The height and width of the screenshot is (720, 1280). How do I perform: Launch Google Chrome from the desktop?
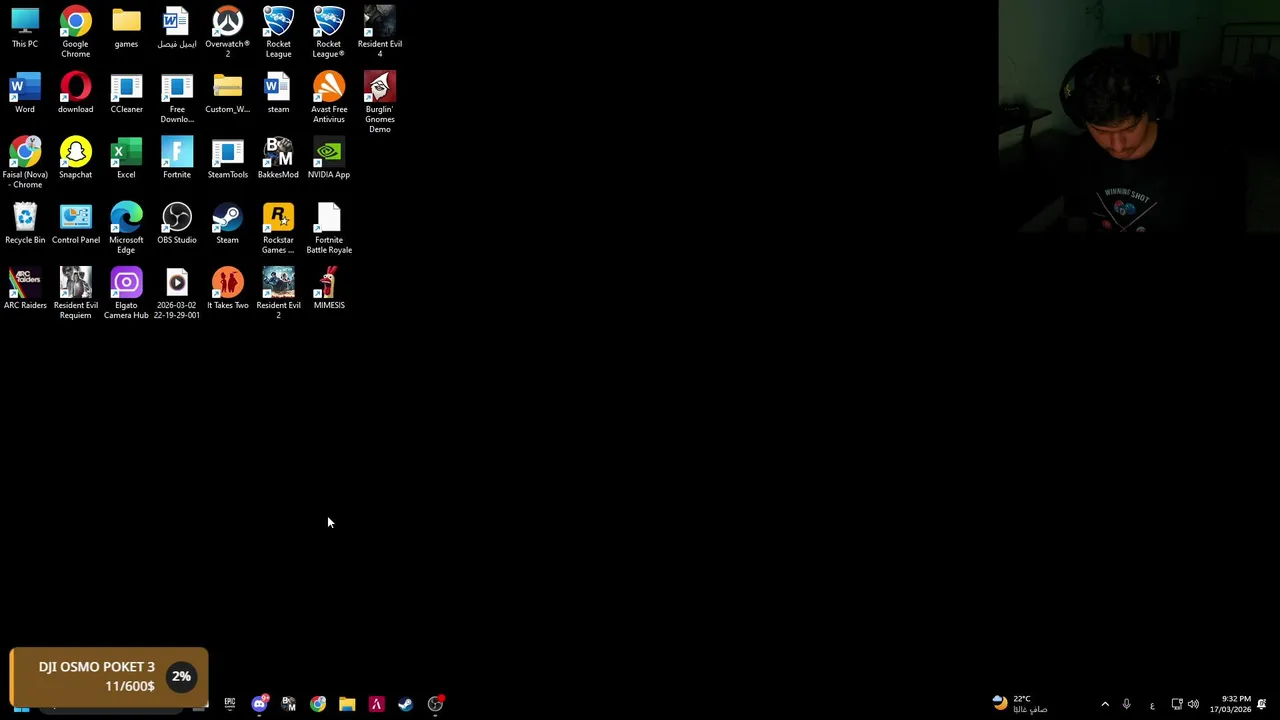point(75,31)
